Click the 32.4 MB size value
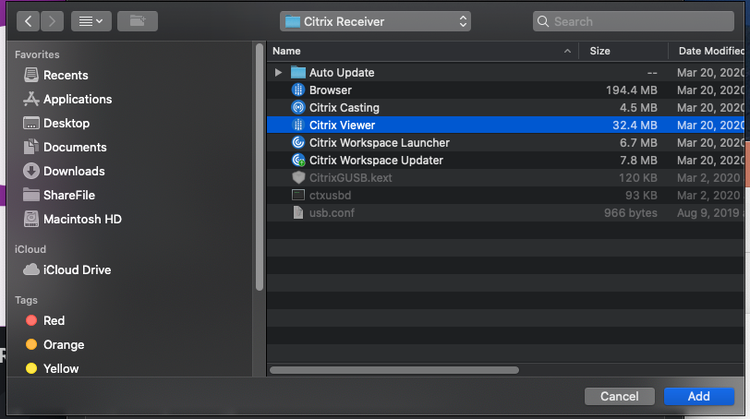Screen dimensions: 750x419 (x=635, y=125)
